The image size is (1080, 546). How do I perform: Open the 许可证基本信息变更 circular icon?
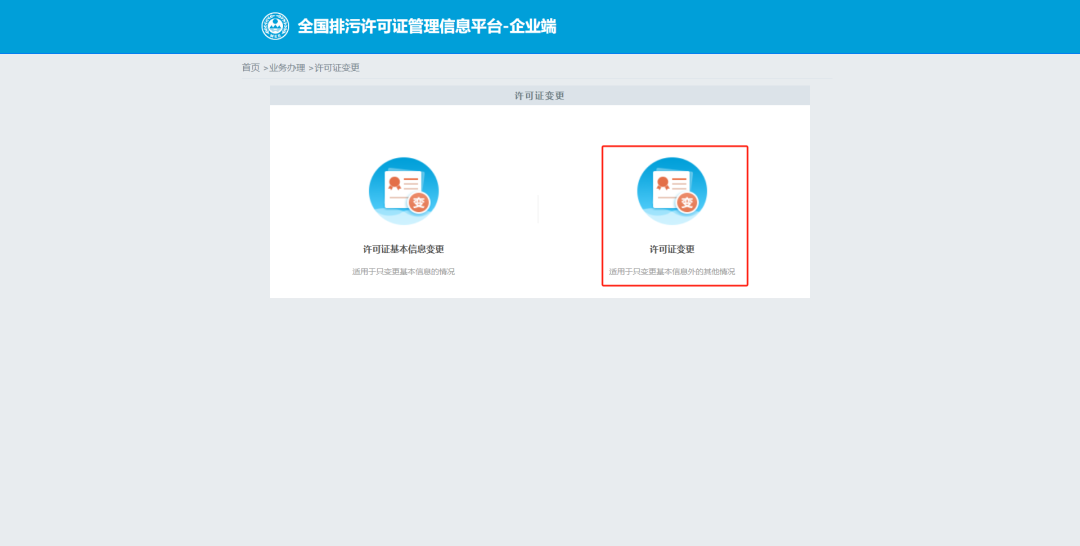point(403,190)
